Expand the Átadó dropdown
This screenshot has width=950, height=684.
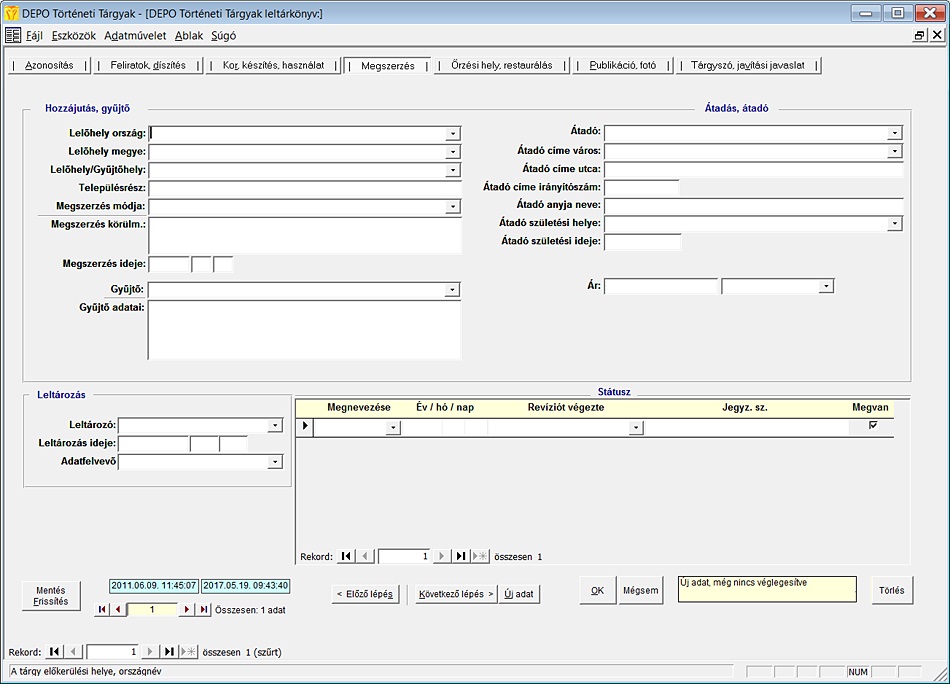(894, 133)
